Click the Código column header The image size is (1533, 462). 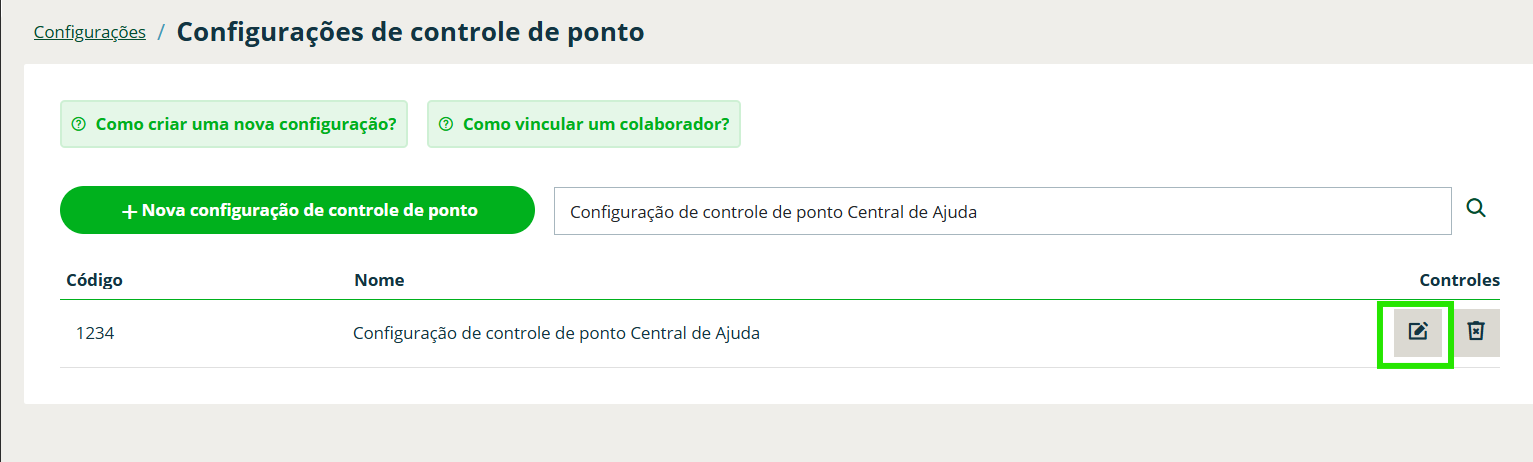click(x=94, y=280)
